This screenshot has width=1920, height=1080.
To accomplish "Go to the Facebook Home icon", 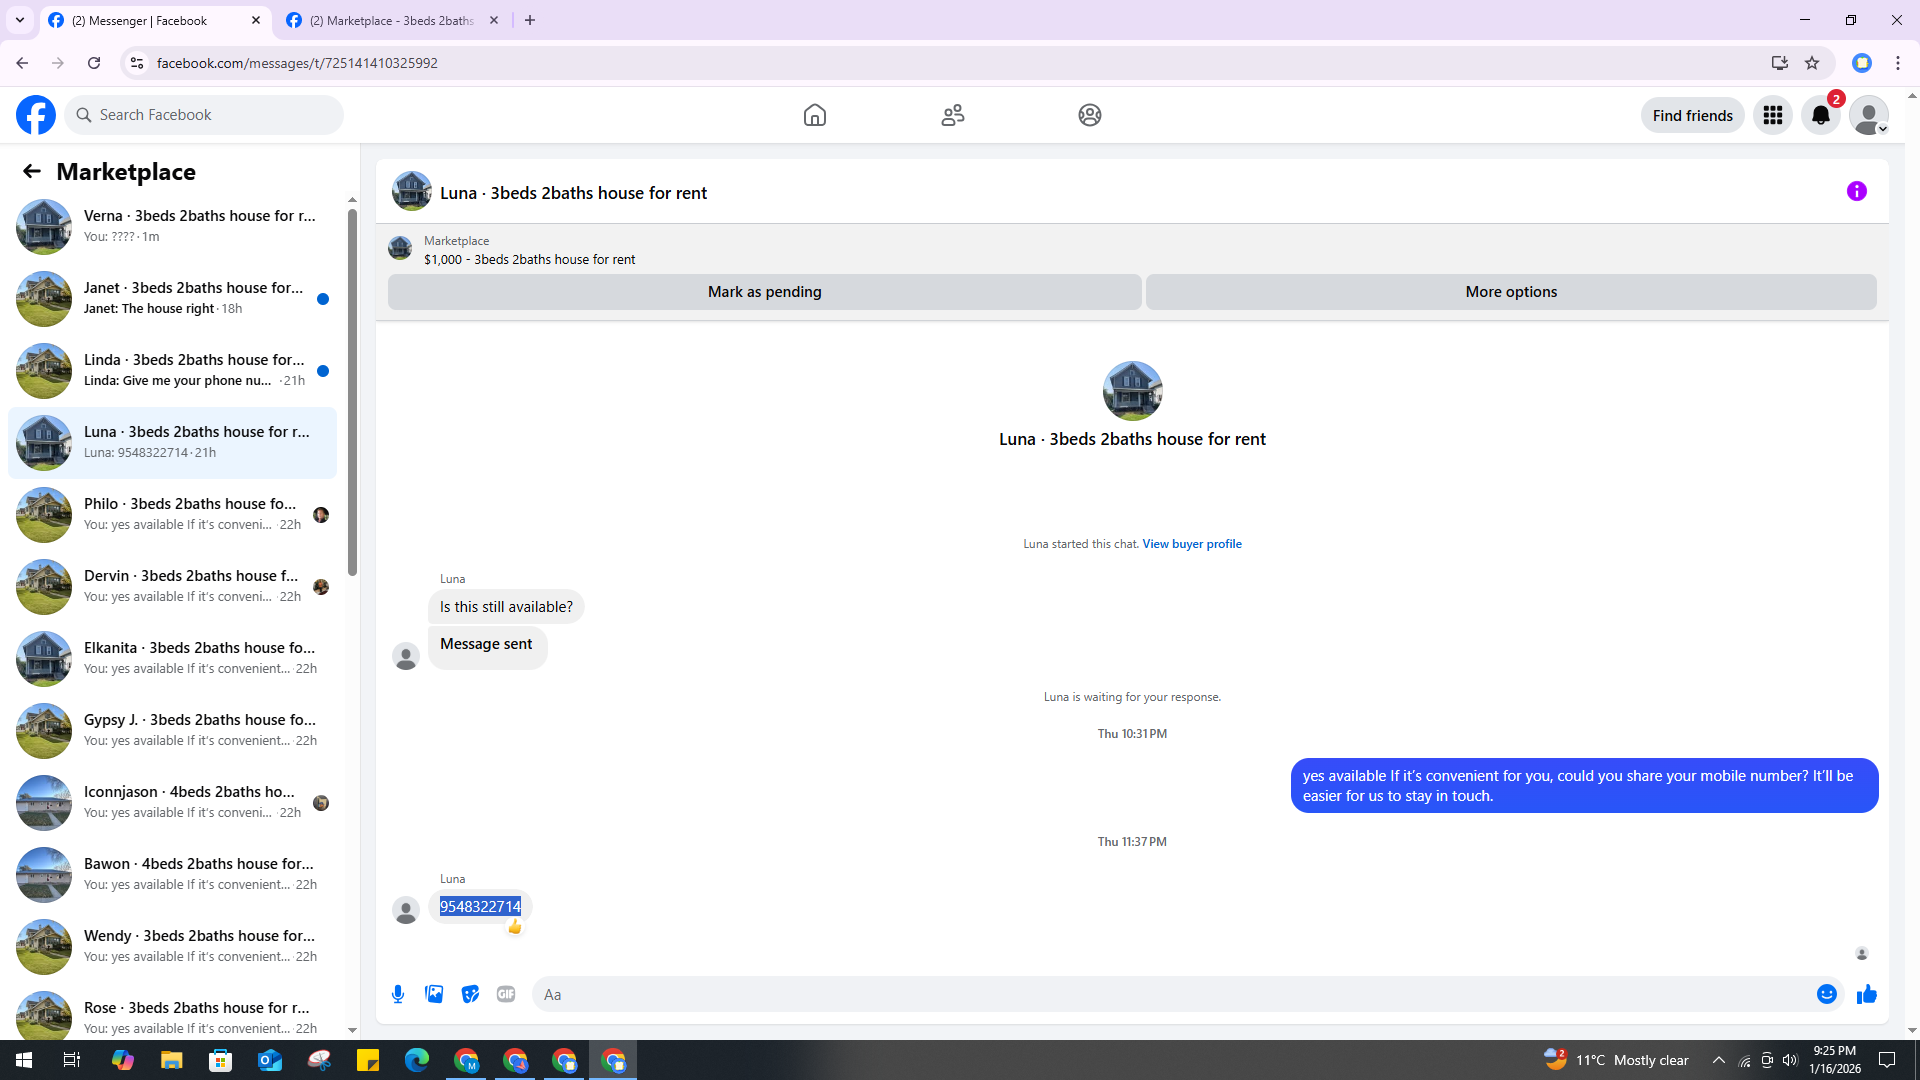I will pyautogui.click(x=814, y=116).
